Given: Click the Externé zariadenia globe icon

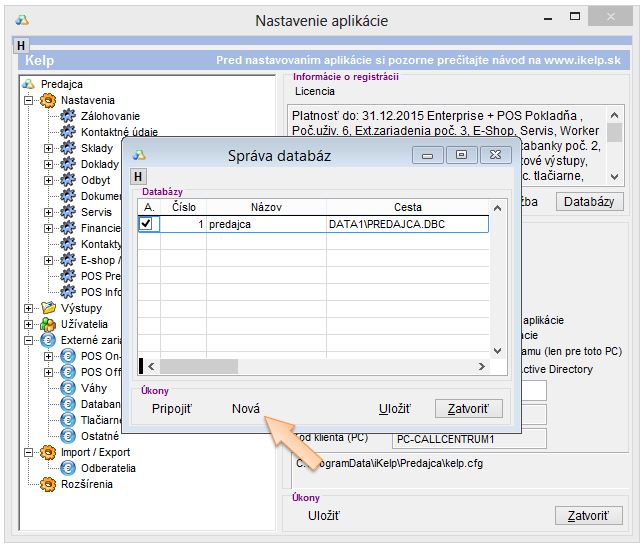Looking at the screenshot, I should [x=48, y=340].
